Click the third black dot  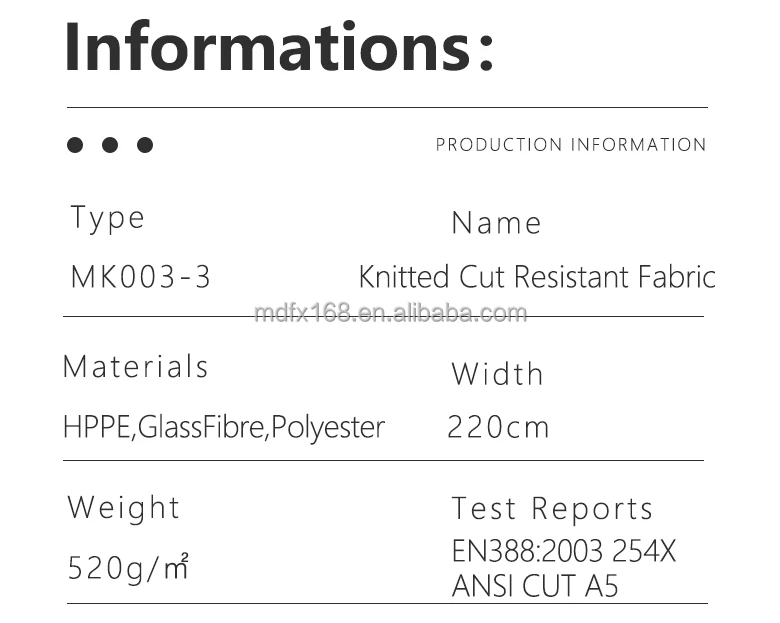(145, 145)
